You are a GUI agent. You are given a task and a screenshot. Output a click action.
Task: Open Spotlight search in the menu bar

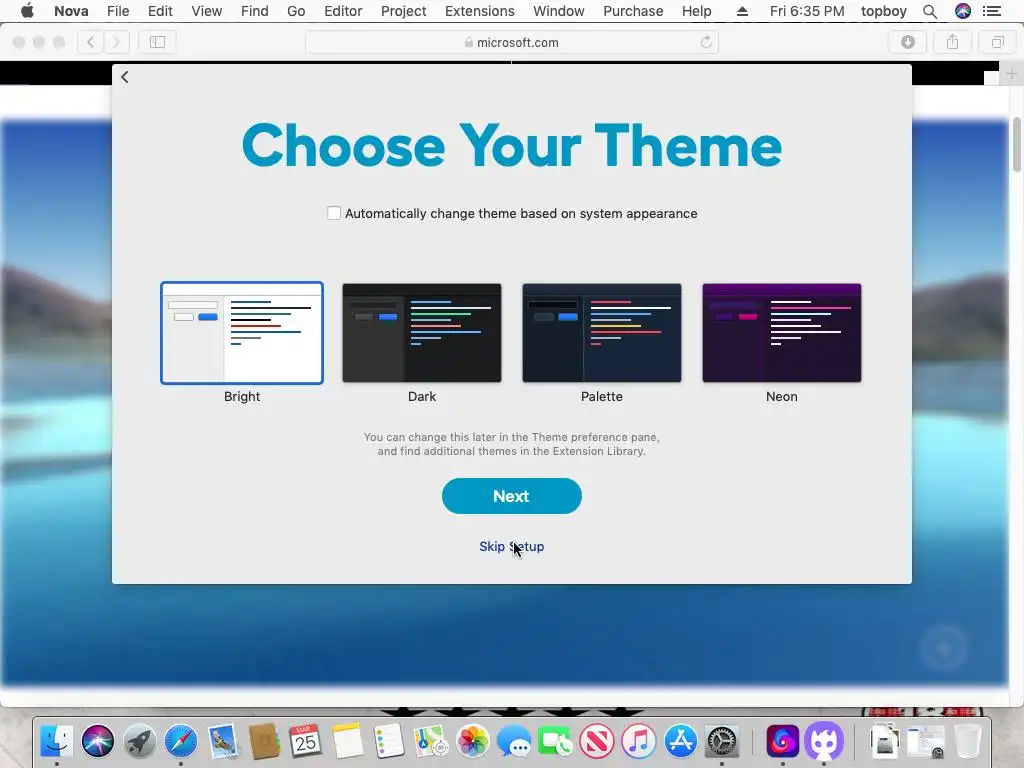929,11
